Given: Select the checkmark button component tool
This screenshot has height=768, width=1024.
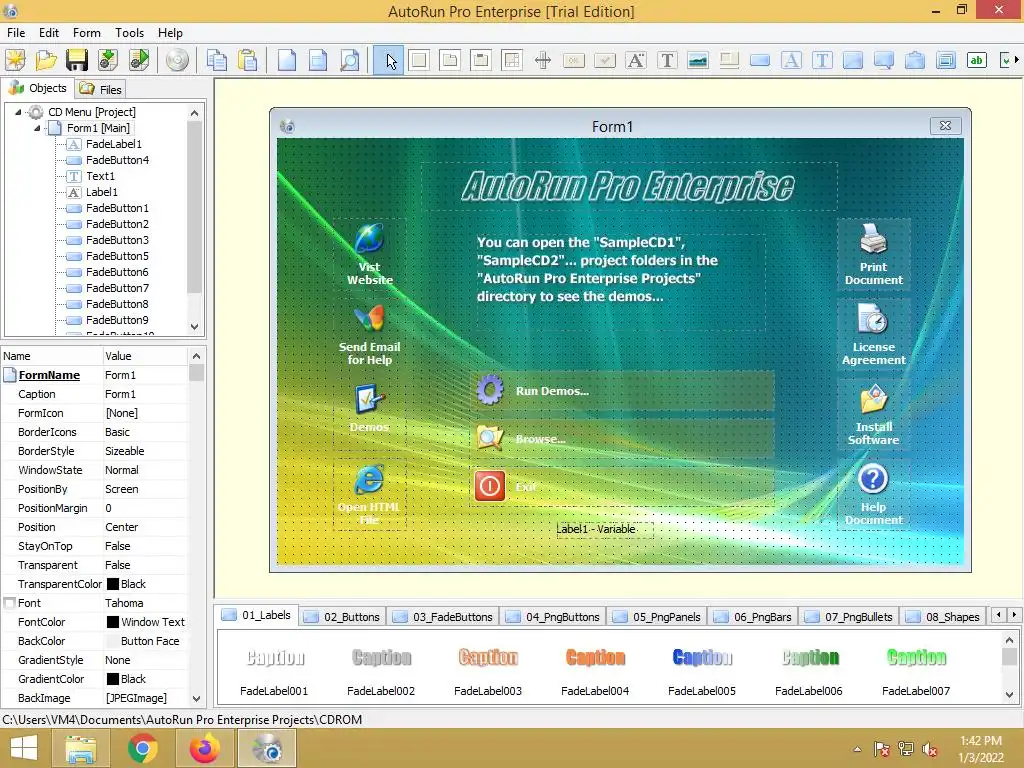Looking at the screenshot, I should click(605, 60).
